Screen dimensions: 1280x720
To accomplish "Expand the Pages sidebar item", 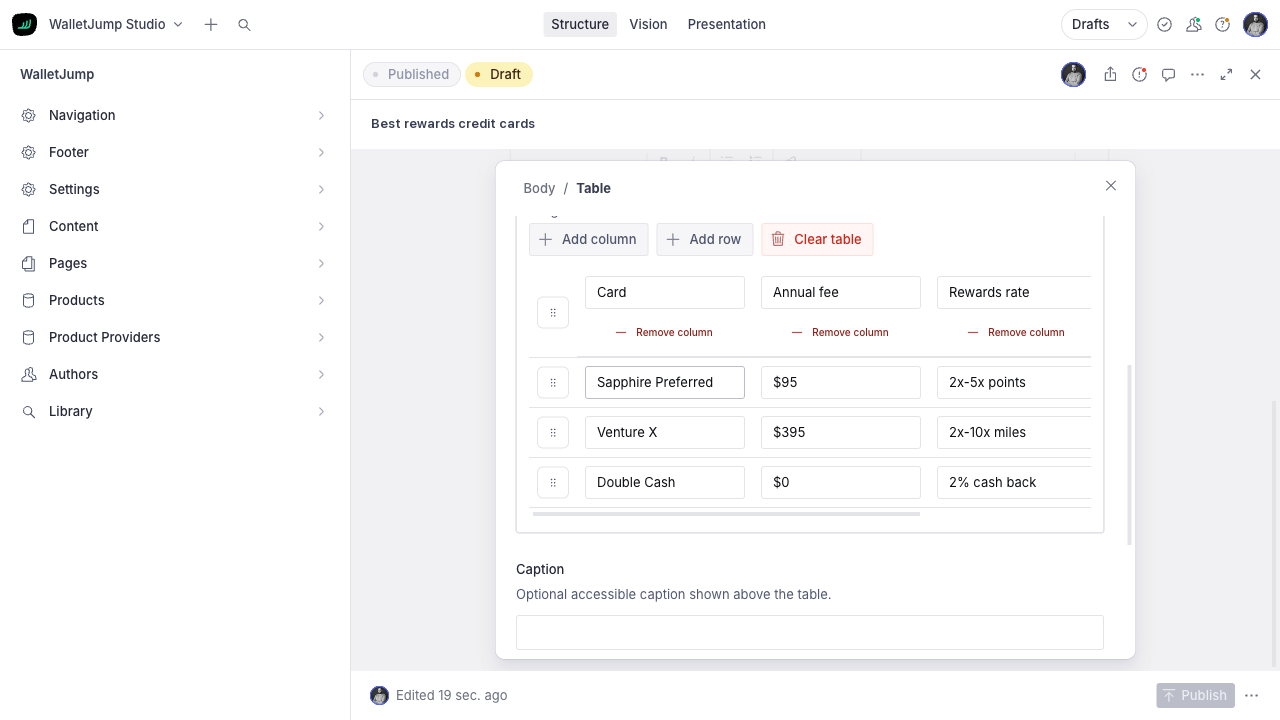I will click(175, 263).
